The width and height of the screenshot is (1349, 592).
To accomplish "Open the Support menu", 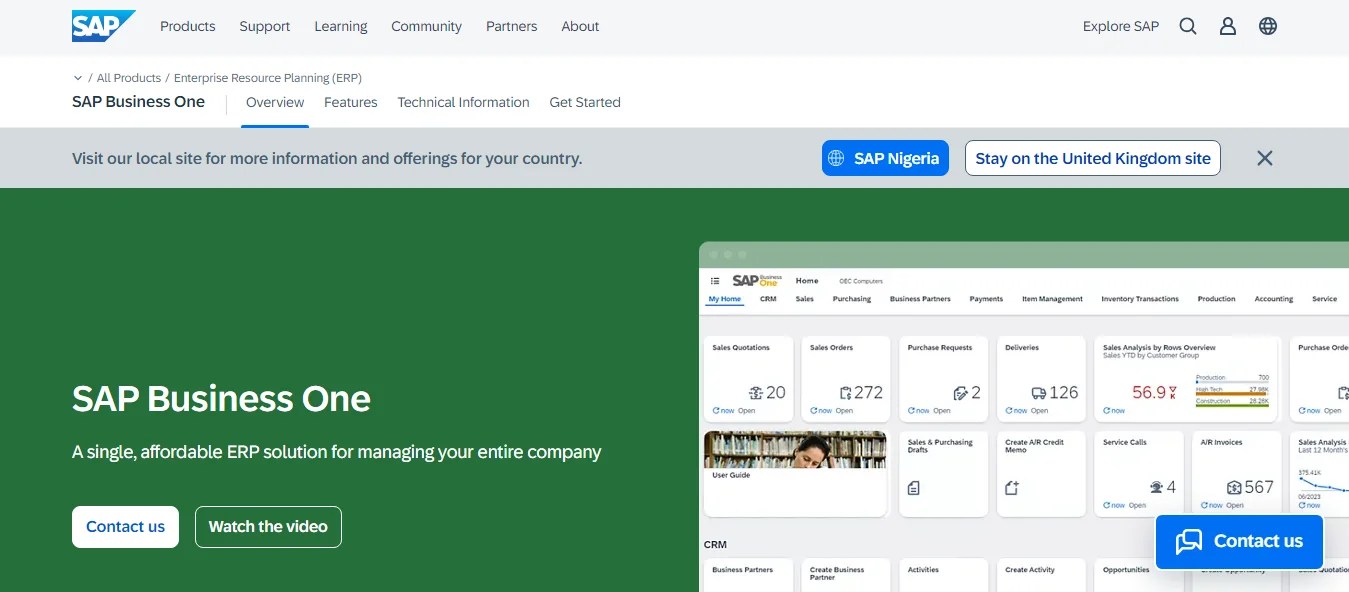I will (265, 27).
